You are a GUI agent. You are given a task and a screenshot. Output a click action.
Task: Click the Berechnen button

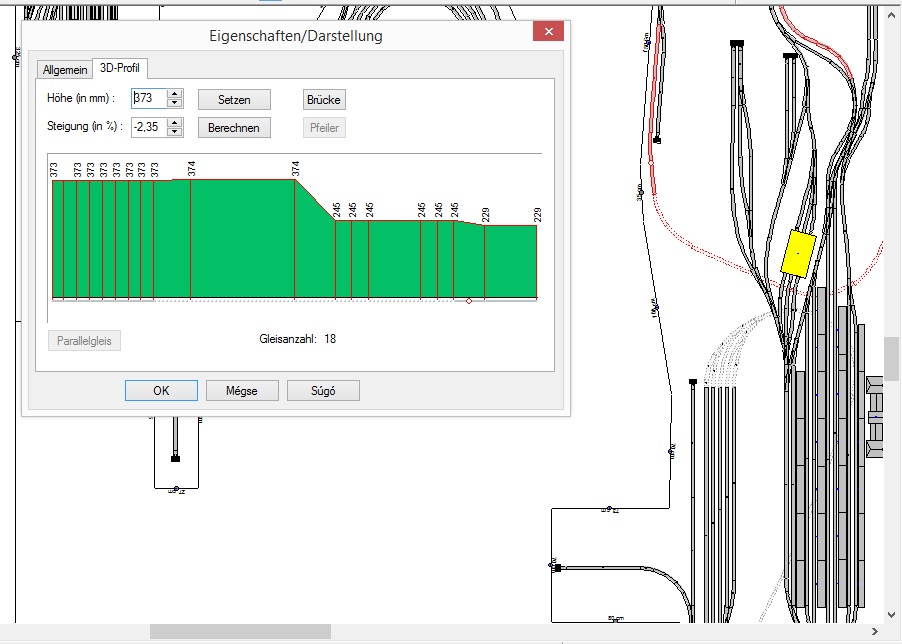tap(233, 128)
